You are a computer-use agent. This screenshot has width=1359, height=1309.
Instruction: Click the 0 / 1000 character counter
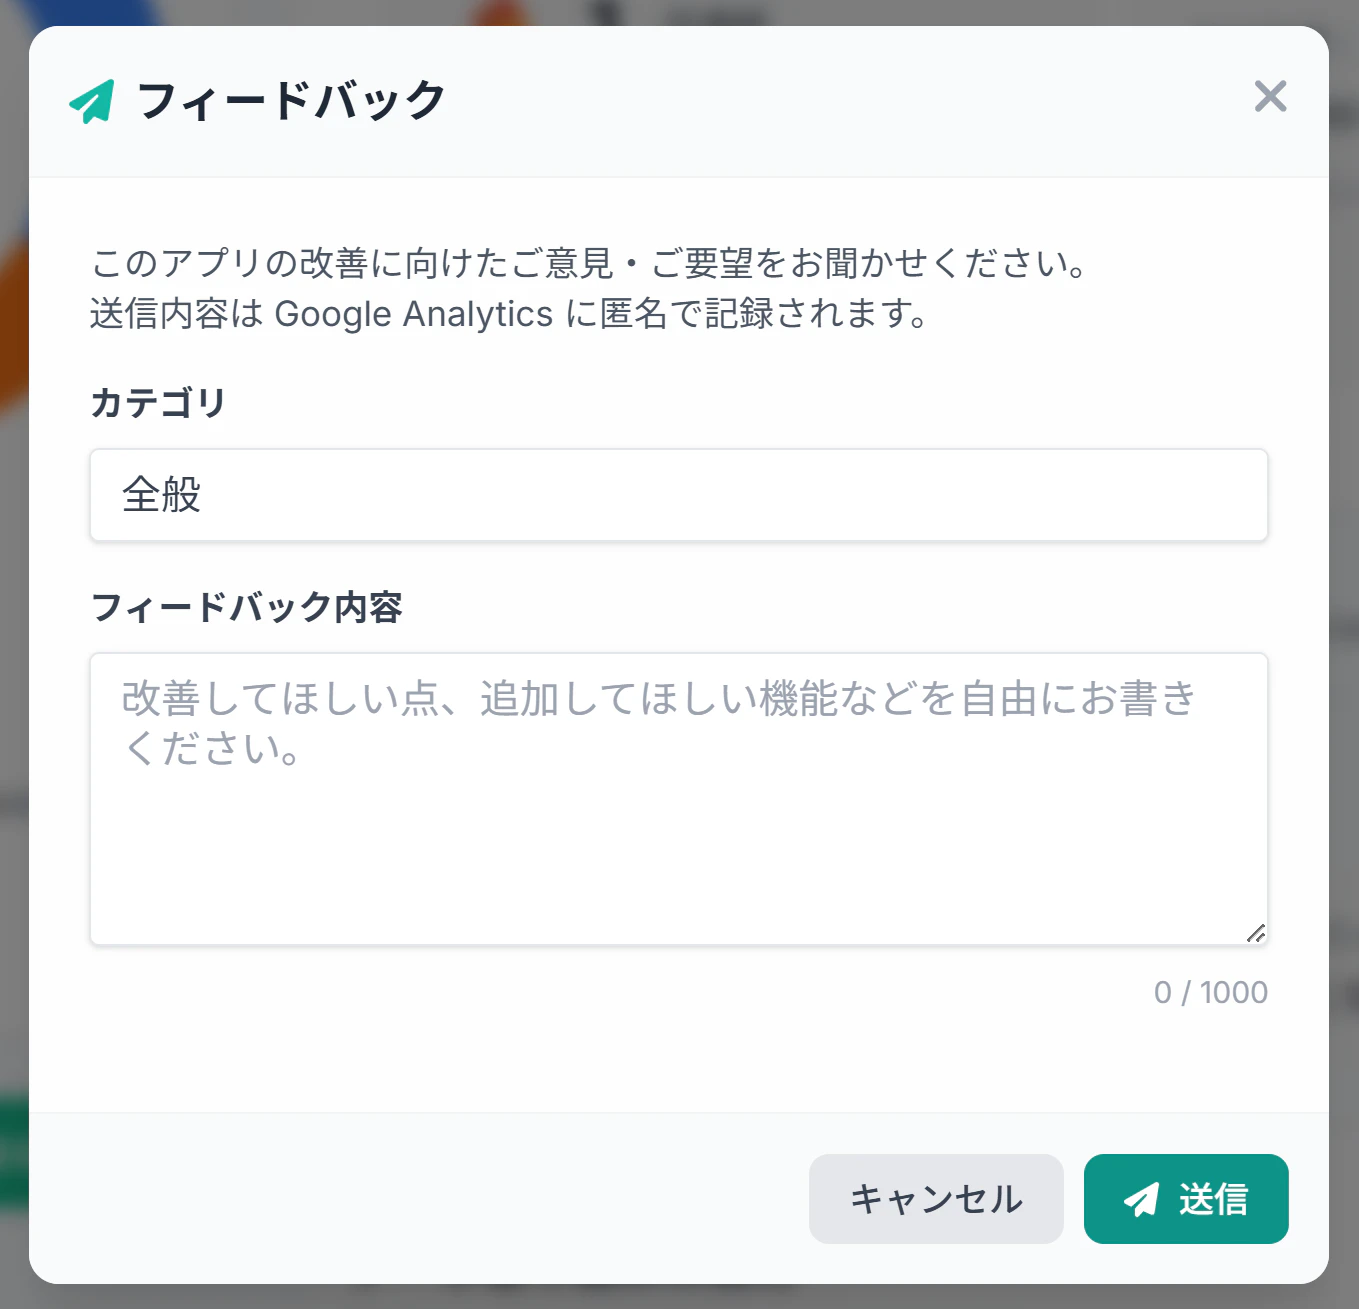[1210, 992]
